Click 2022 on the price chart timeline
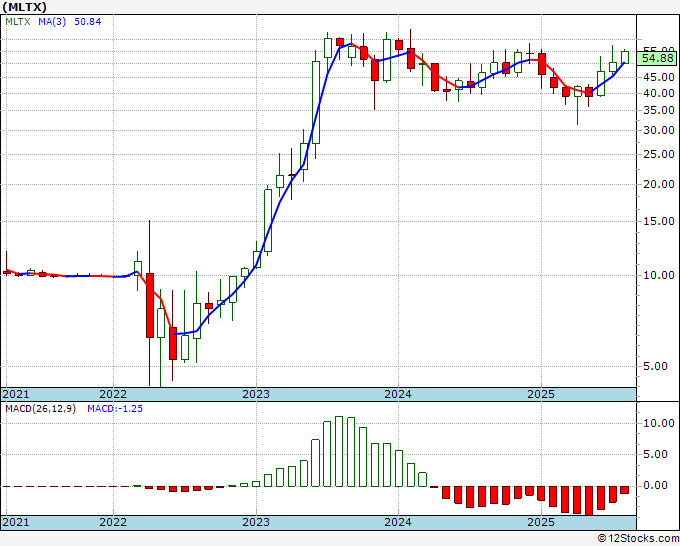 113,394
